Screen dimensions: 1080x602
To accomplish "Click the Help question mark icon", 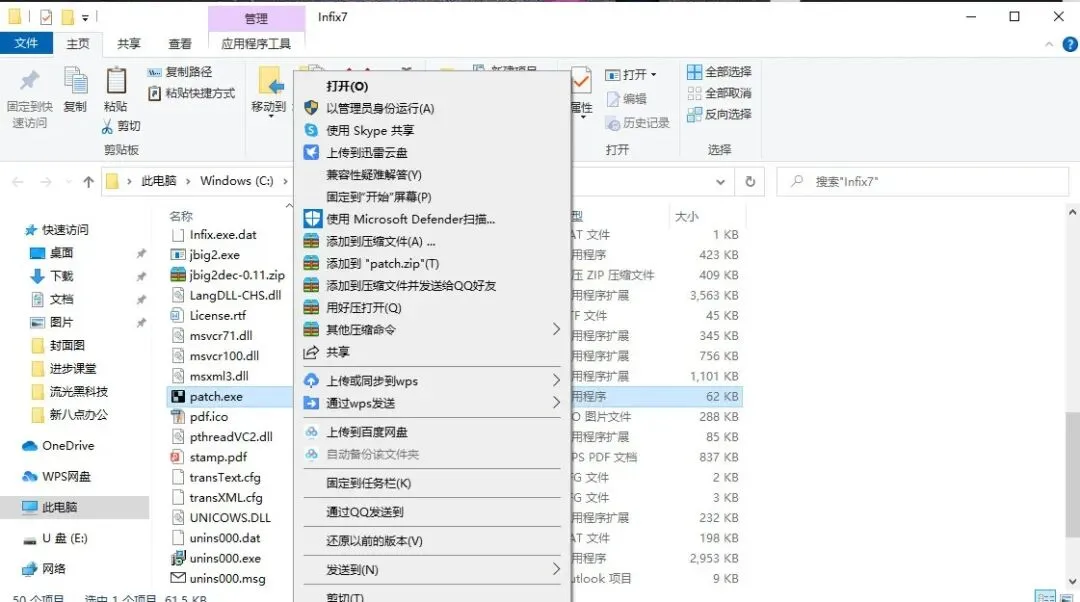I will click(x=1070, y=44).
